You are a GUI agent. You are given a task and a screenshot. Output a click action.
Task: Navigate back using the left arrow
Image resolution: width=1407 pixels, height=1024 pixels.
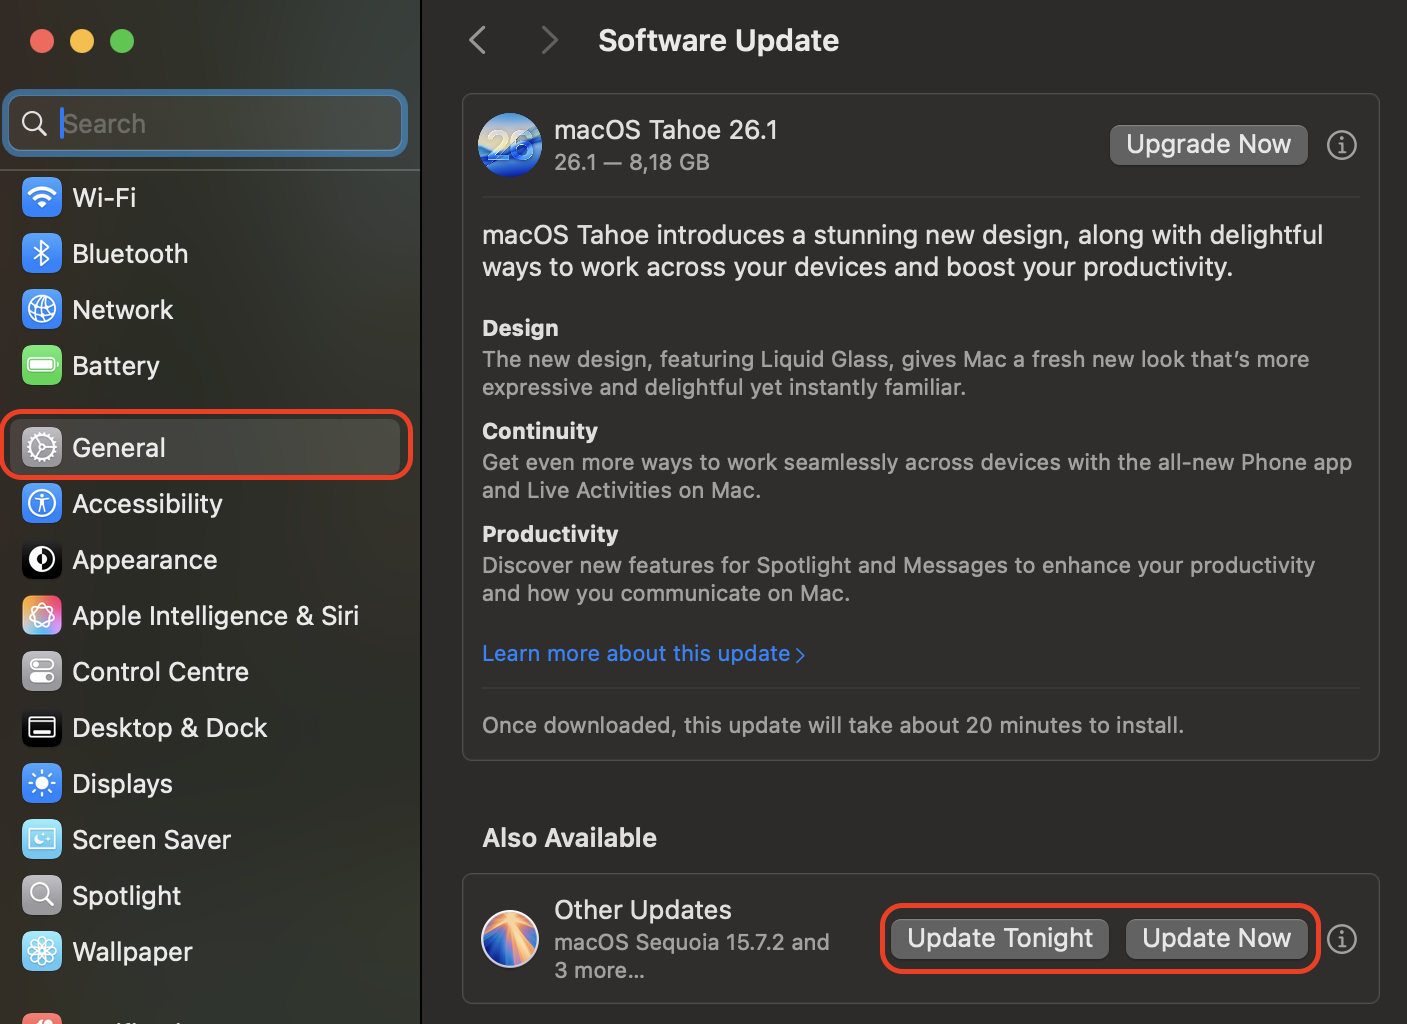[477, 40]
